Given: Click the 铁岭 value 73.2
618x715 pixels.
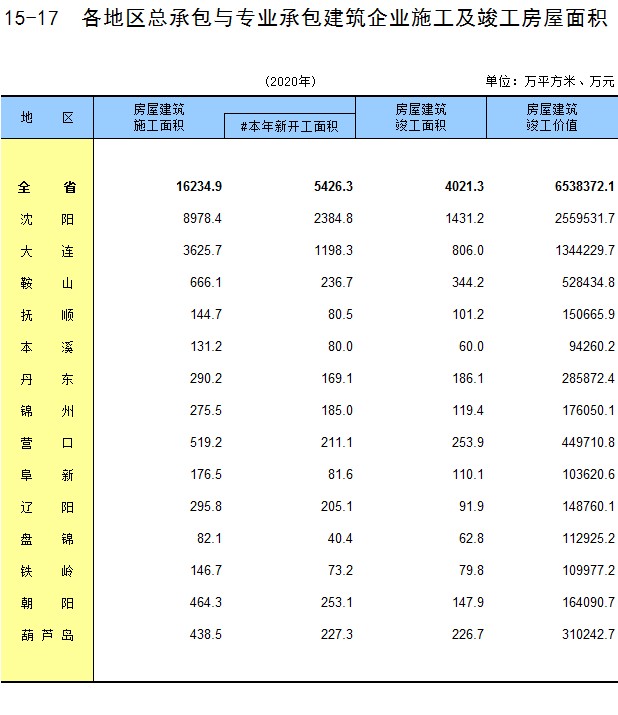Looking at the screenshot, I should click(340, 570).
